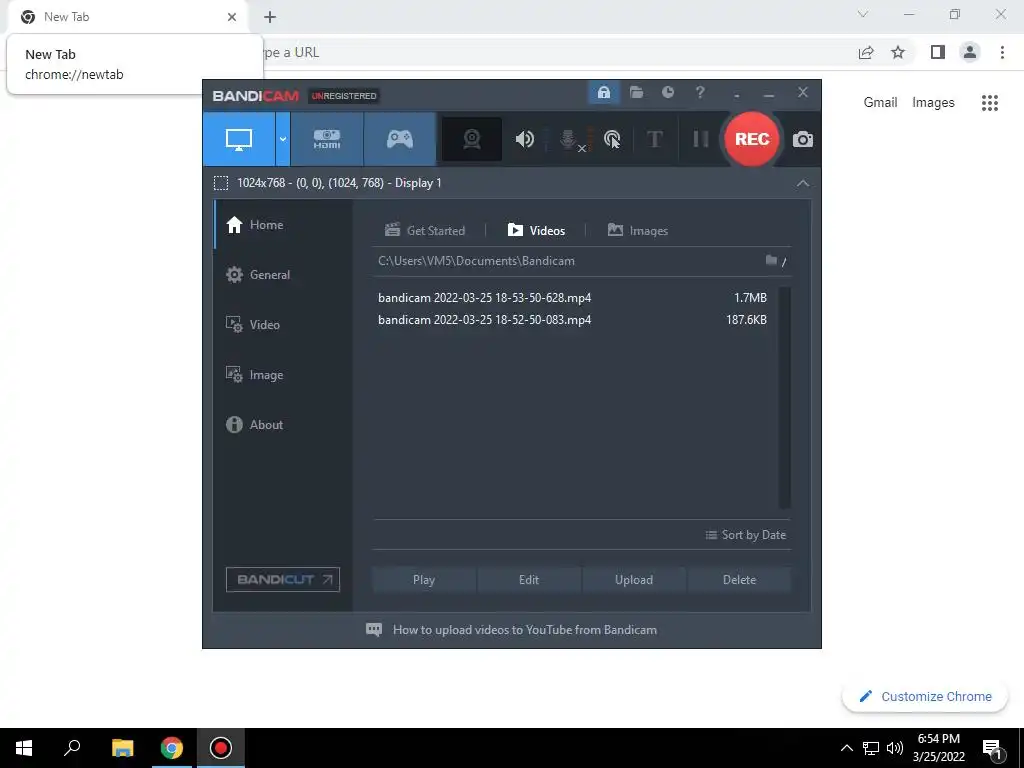Select bandicam 2022-03-25 18-53-50-628.mp4

coord(485,298)
